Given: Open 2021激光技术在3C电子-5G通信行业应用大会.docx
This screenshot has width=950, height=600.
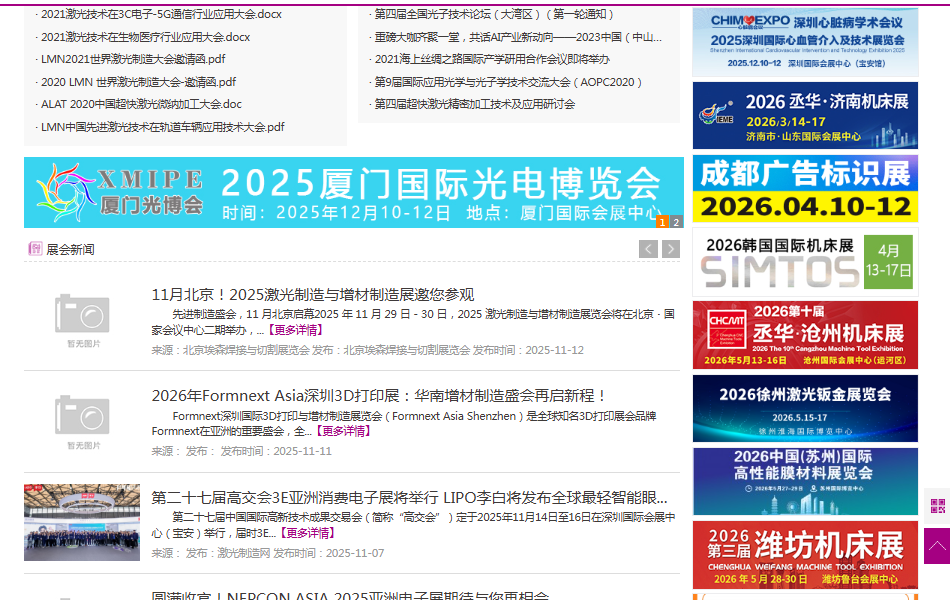Looking at the screenshot, I should pyautogui.click(x=161, y=14).
